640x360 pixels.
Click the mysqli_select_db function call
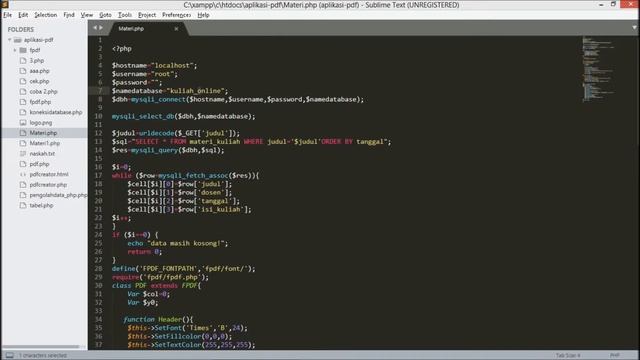coord(143,116)
